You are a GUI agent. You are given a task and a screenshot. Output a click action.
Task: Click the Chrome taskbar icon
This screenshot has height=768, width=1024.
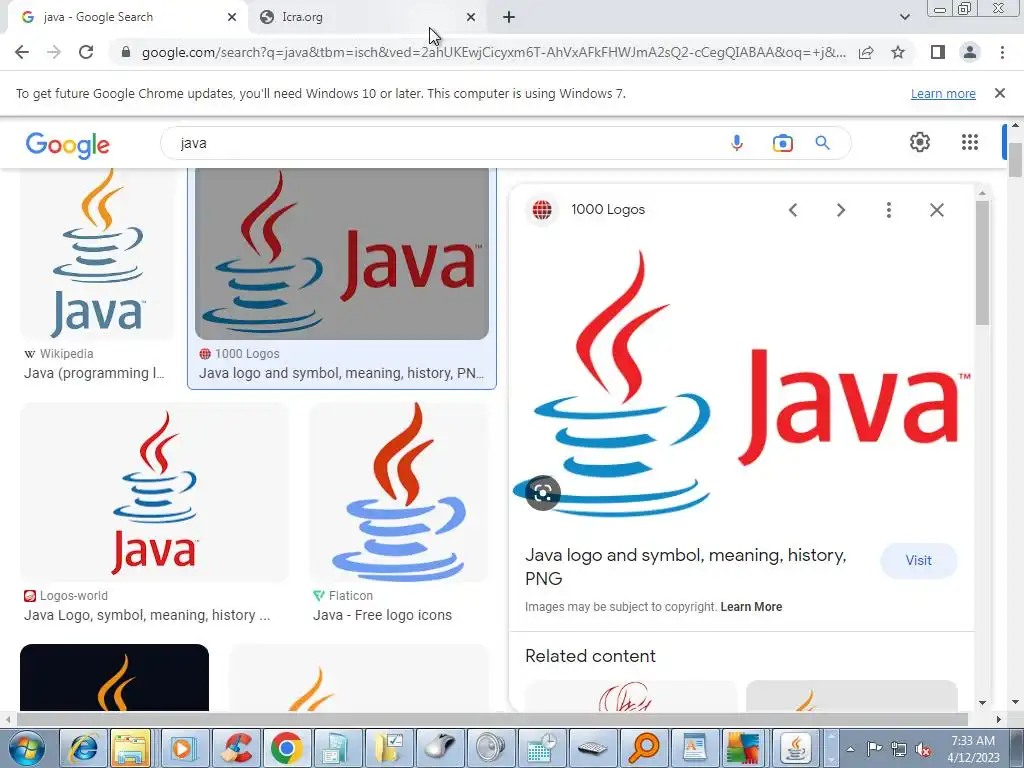pos(287,748)
